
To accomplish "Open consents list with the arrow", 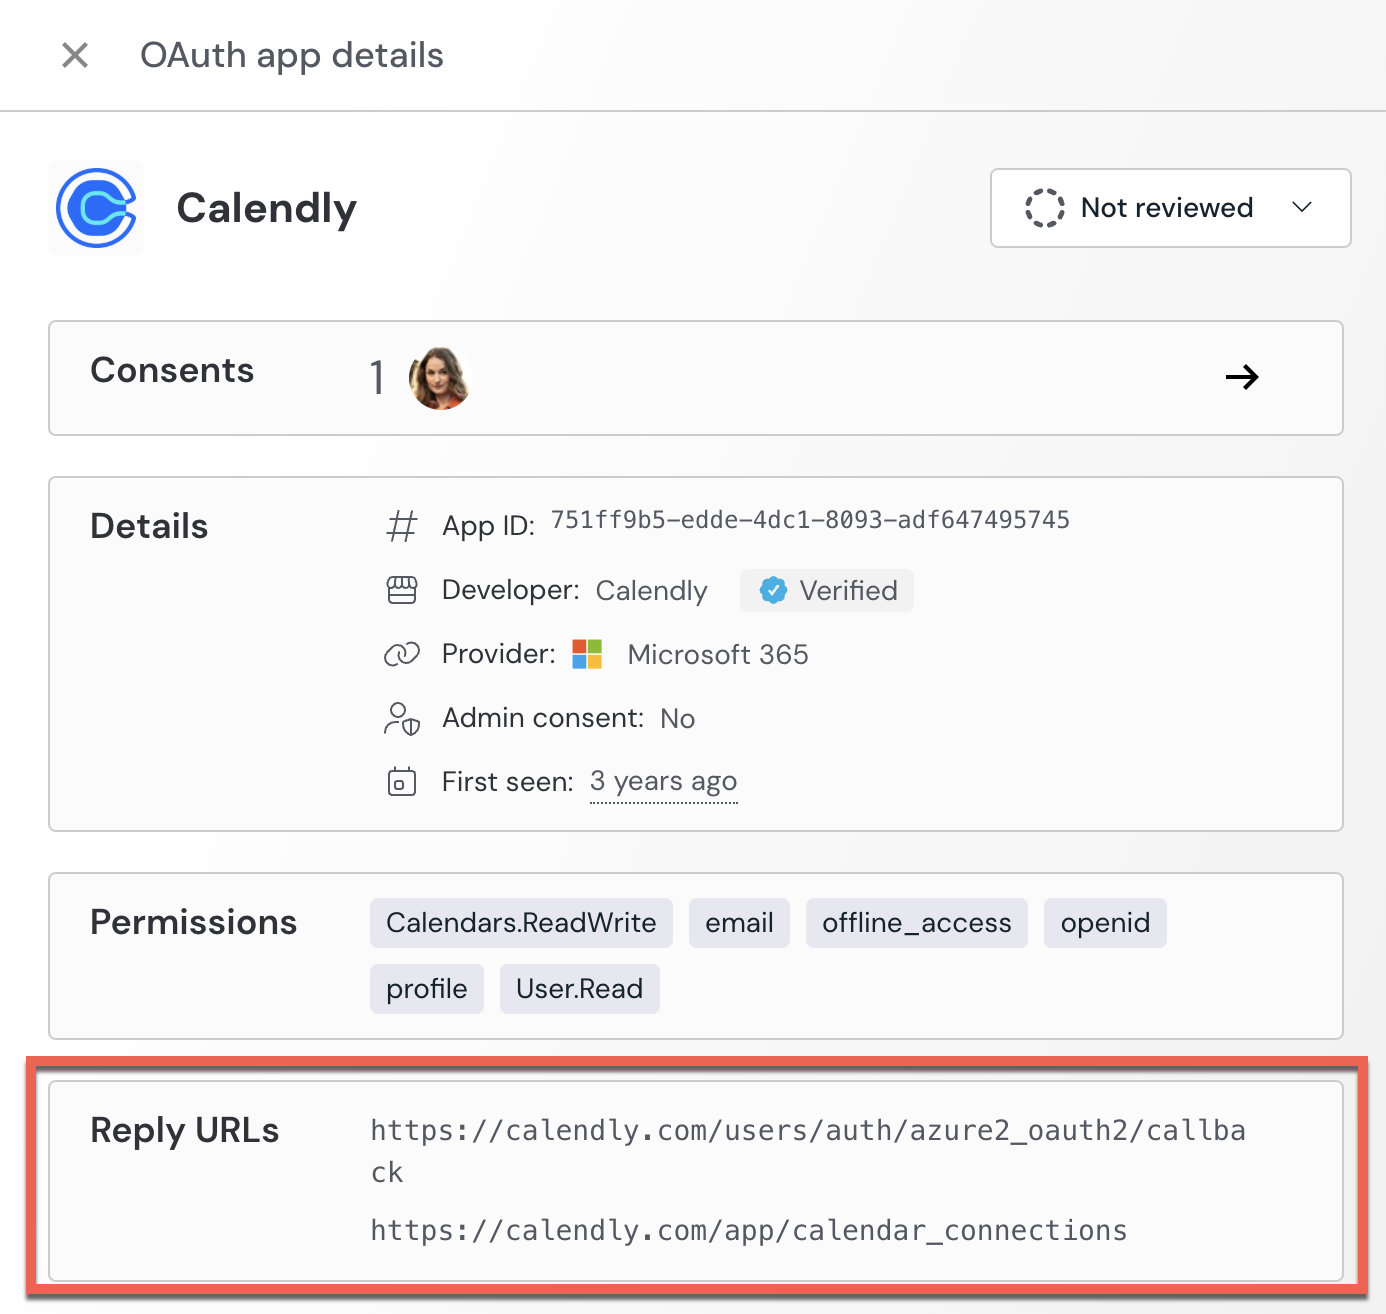I will 1242,377.
